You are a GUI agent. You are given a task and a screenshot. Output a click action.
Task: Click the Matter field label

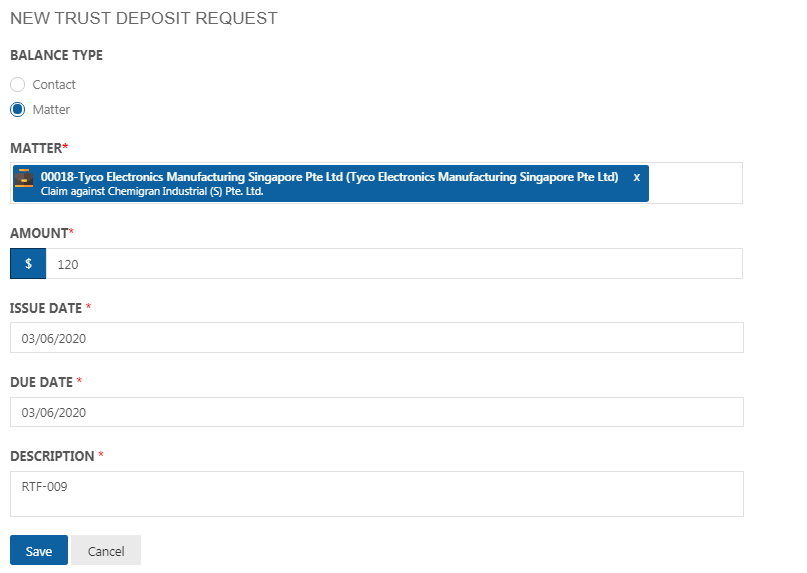(39, 148)
